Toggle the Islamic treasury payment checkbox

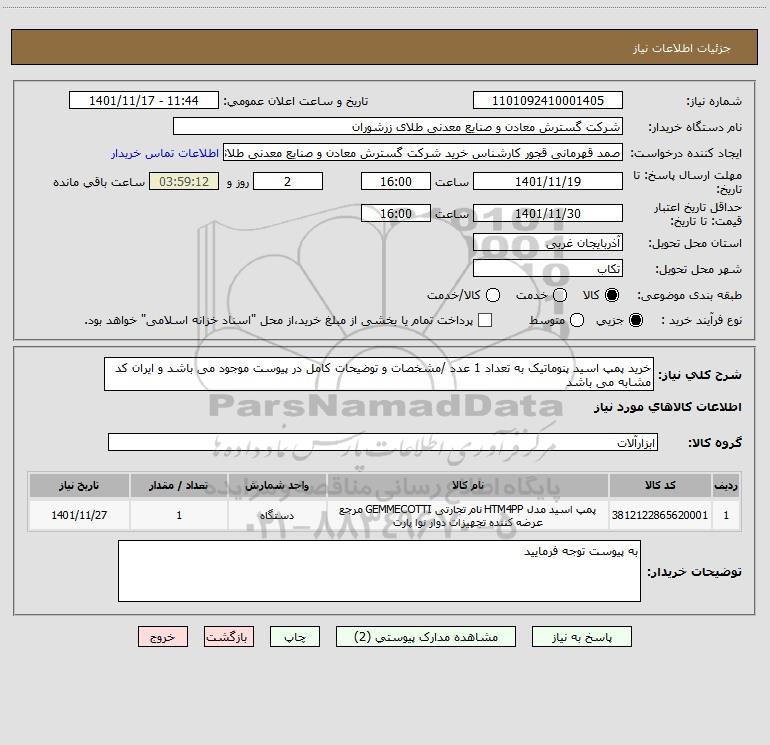[x=485, y=320]
